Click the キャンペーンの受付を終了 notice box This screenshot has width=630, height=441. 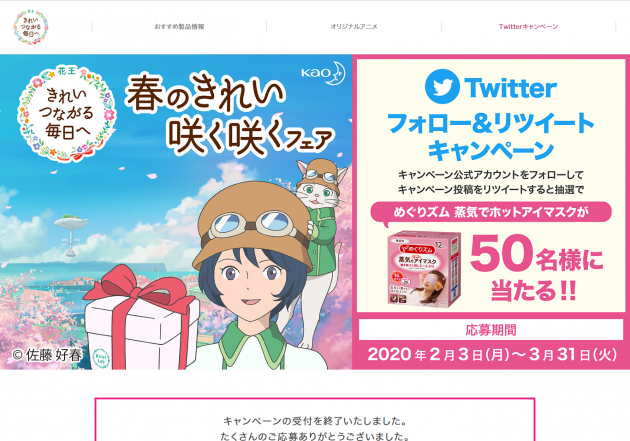tap(315, 420)
